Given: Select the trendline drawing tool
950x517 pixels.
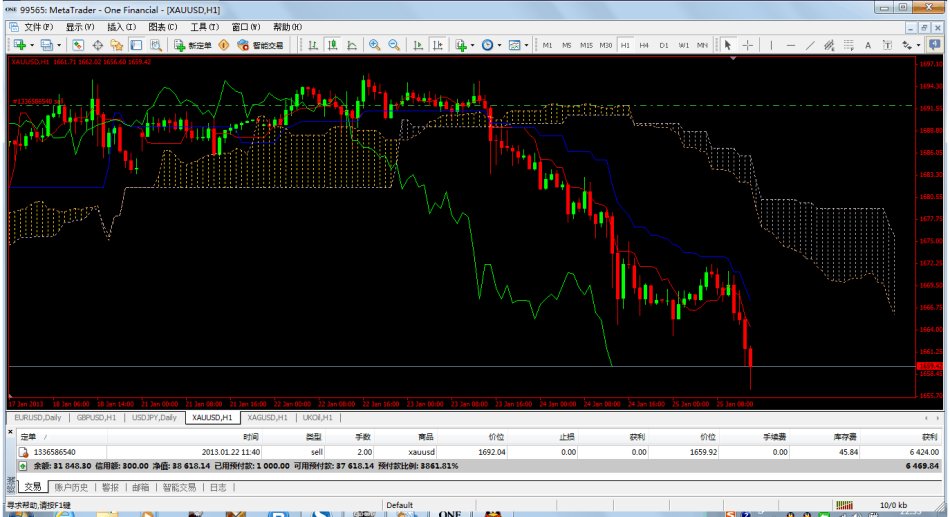Looking at the screenshot, I should 810,45.
